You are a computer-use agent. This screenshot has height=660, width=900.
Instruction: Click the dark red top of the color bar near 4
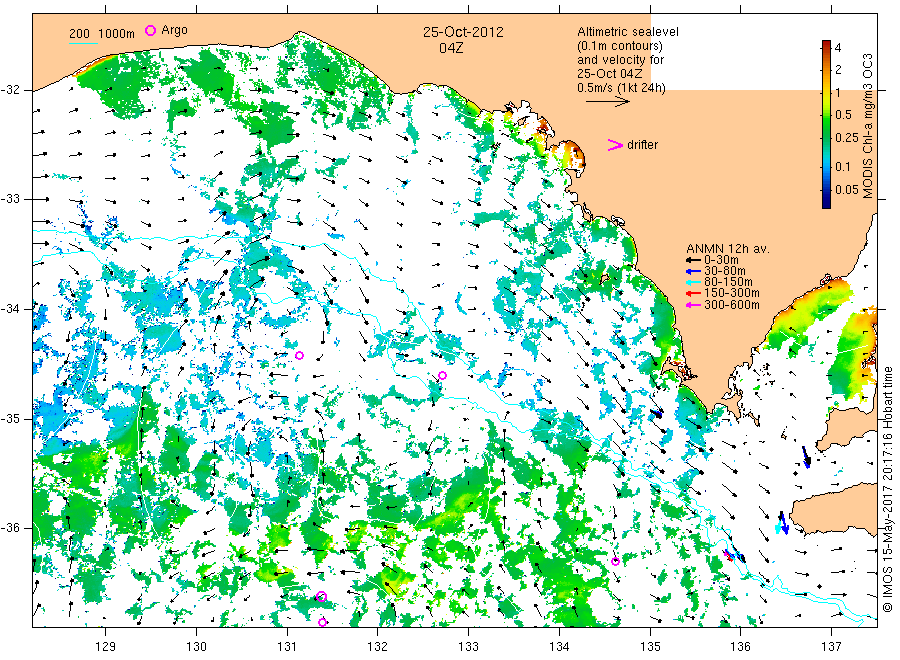tap(826, 45)
